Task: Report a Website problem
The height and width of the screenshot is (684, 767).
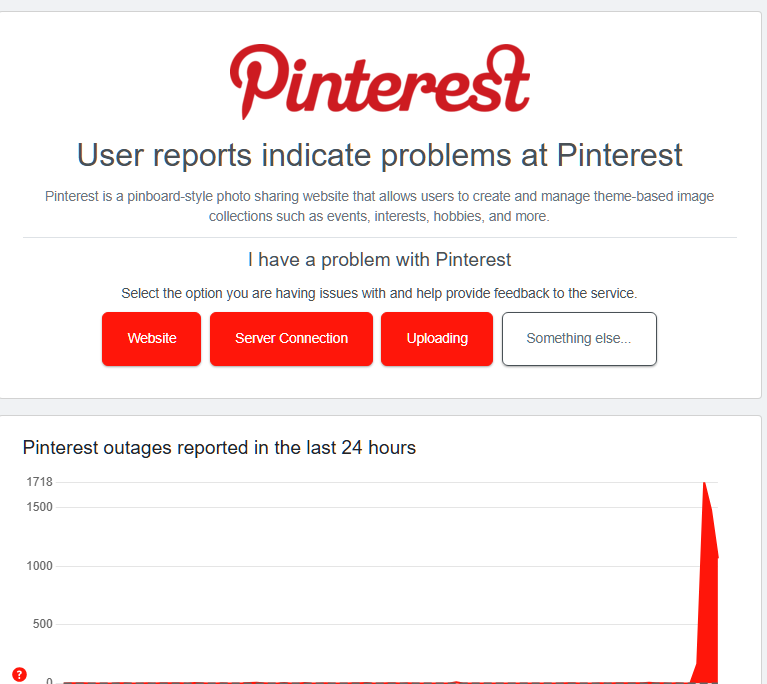Action: coord(152,339)
